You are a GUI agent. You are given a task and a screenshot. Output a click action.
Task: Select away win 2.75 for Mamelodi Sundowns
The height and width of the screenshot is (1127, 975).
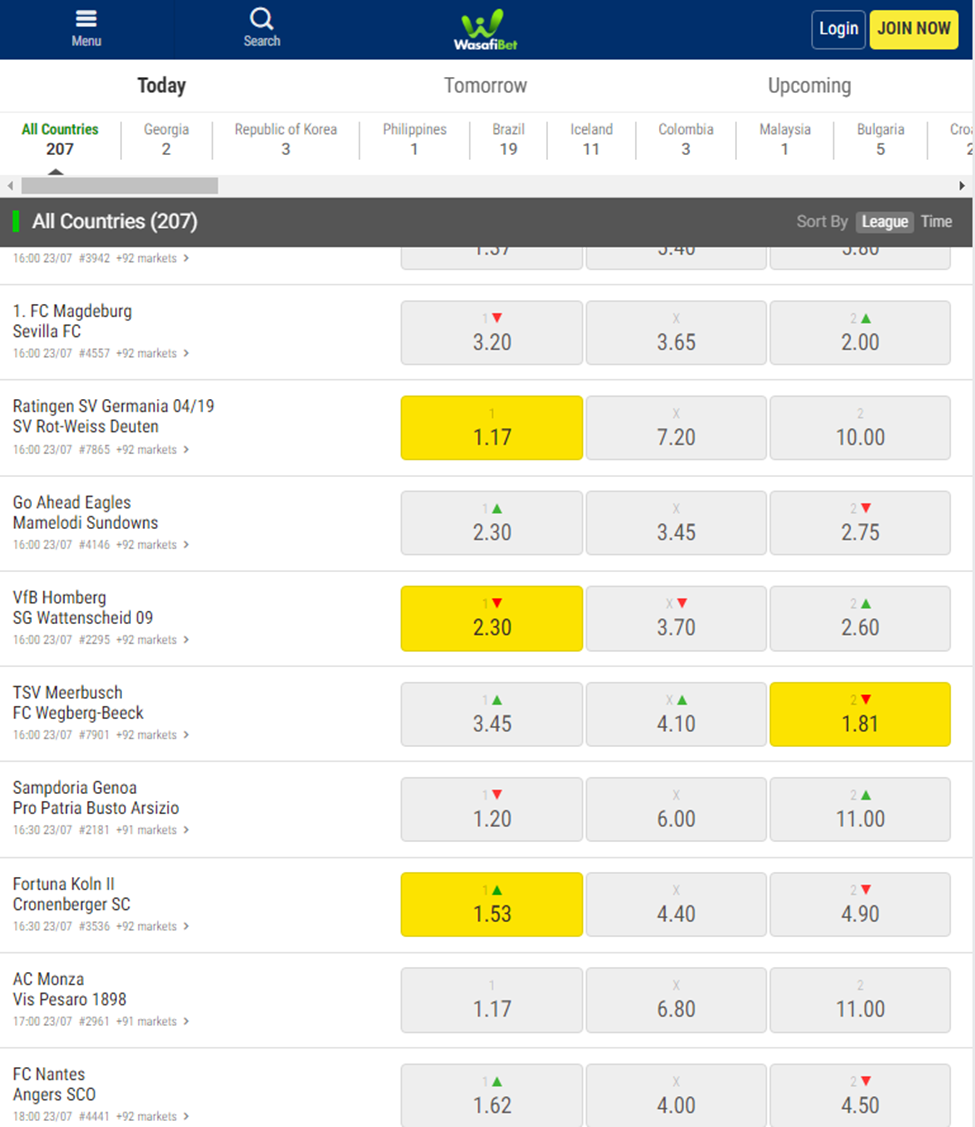[860, 523]
